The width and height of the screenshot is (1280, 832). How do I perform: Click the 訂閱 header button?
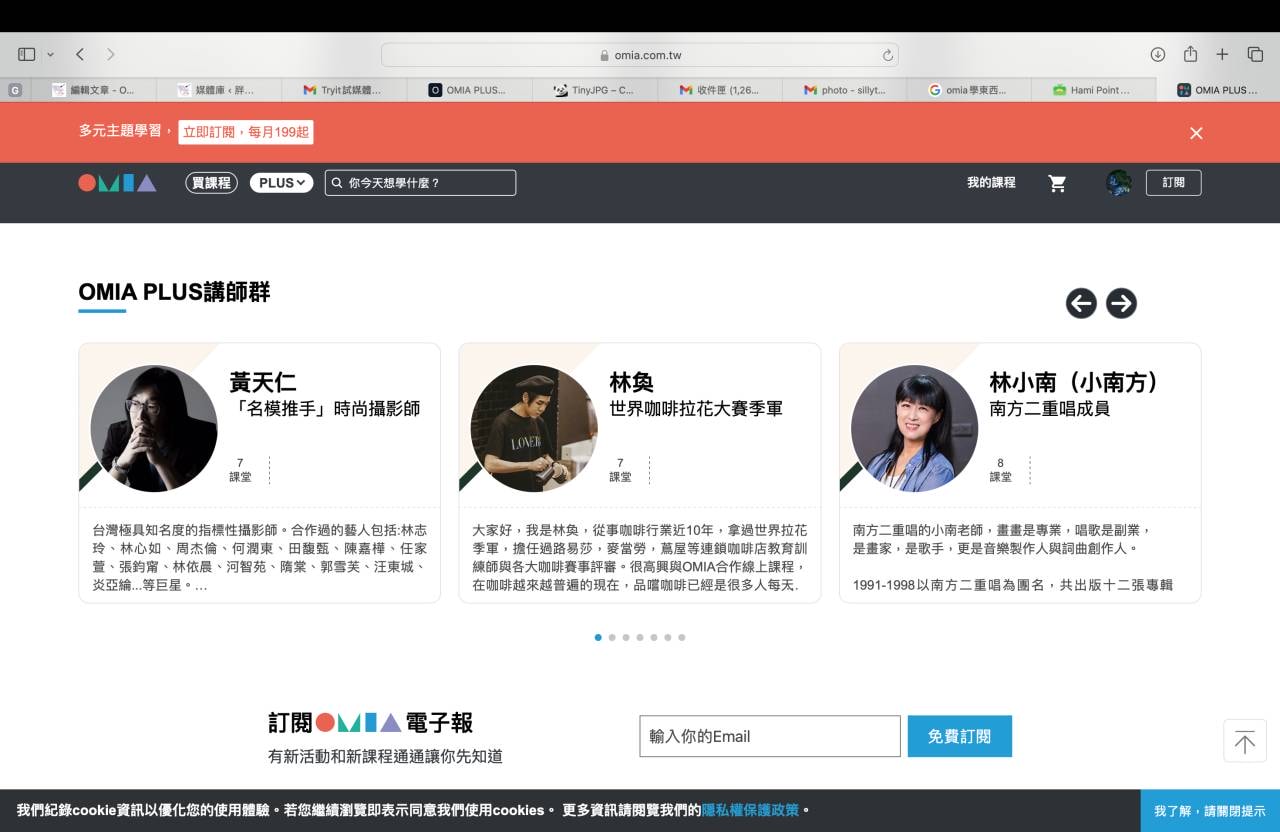(1173, 183)
